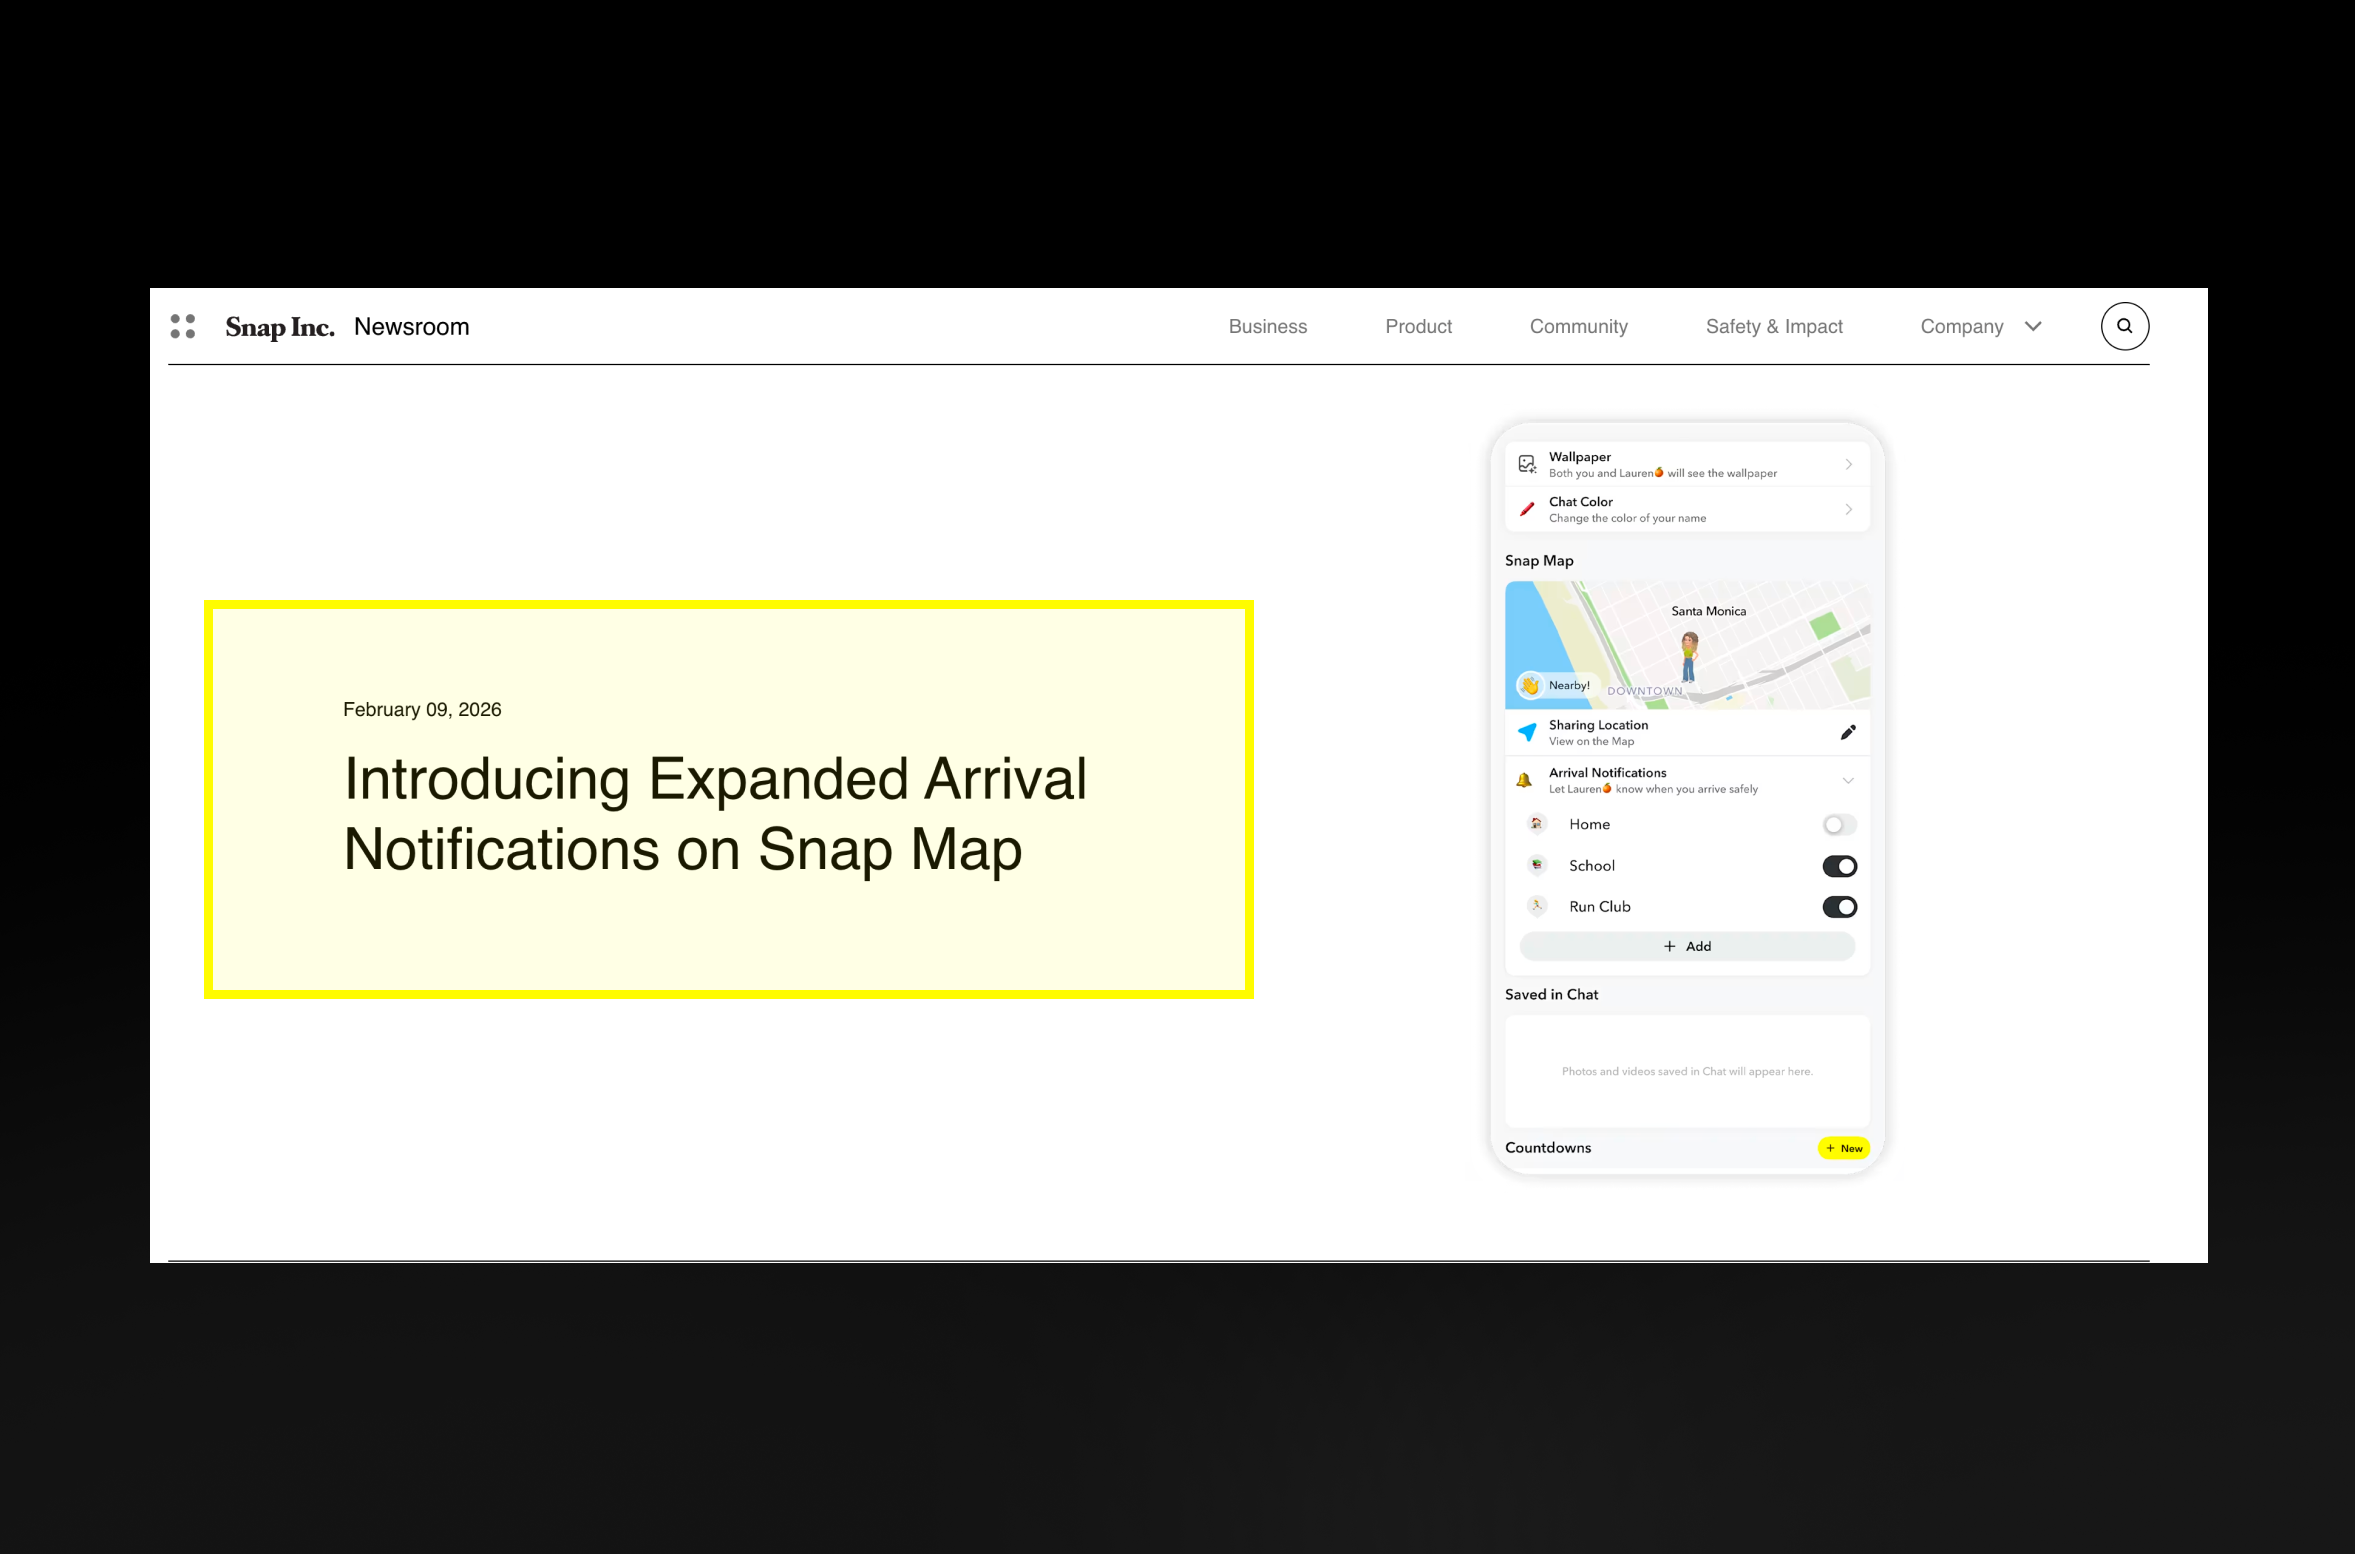
Task: Disable the School arrival toggle
Action: pos(1839,866)
